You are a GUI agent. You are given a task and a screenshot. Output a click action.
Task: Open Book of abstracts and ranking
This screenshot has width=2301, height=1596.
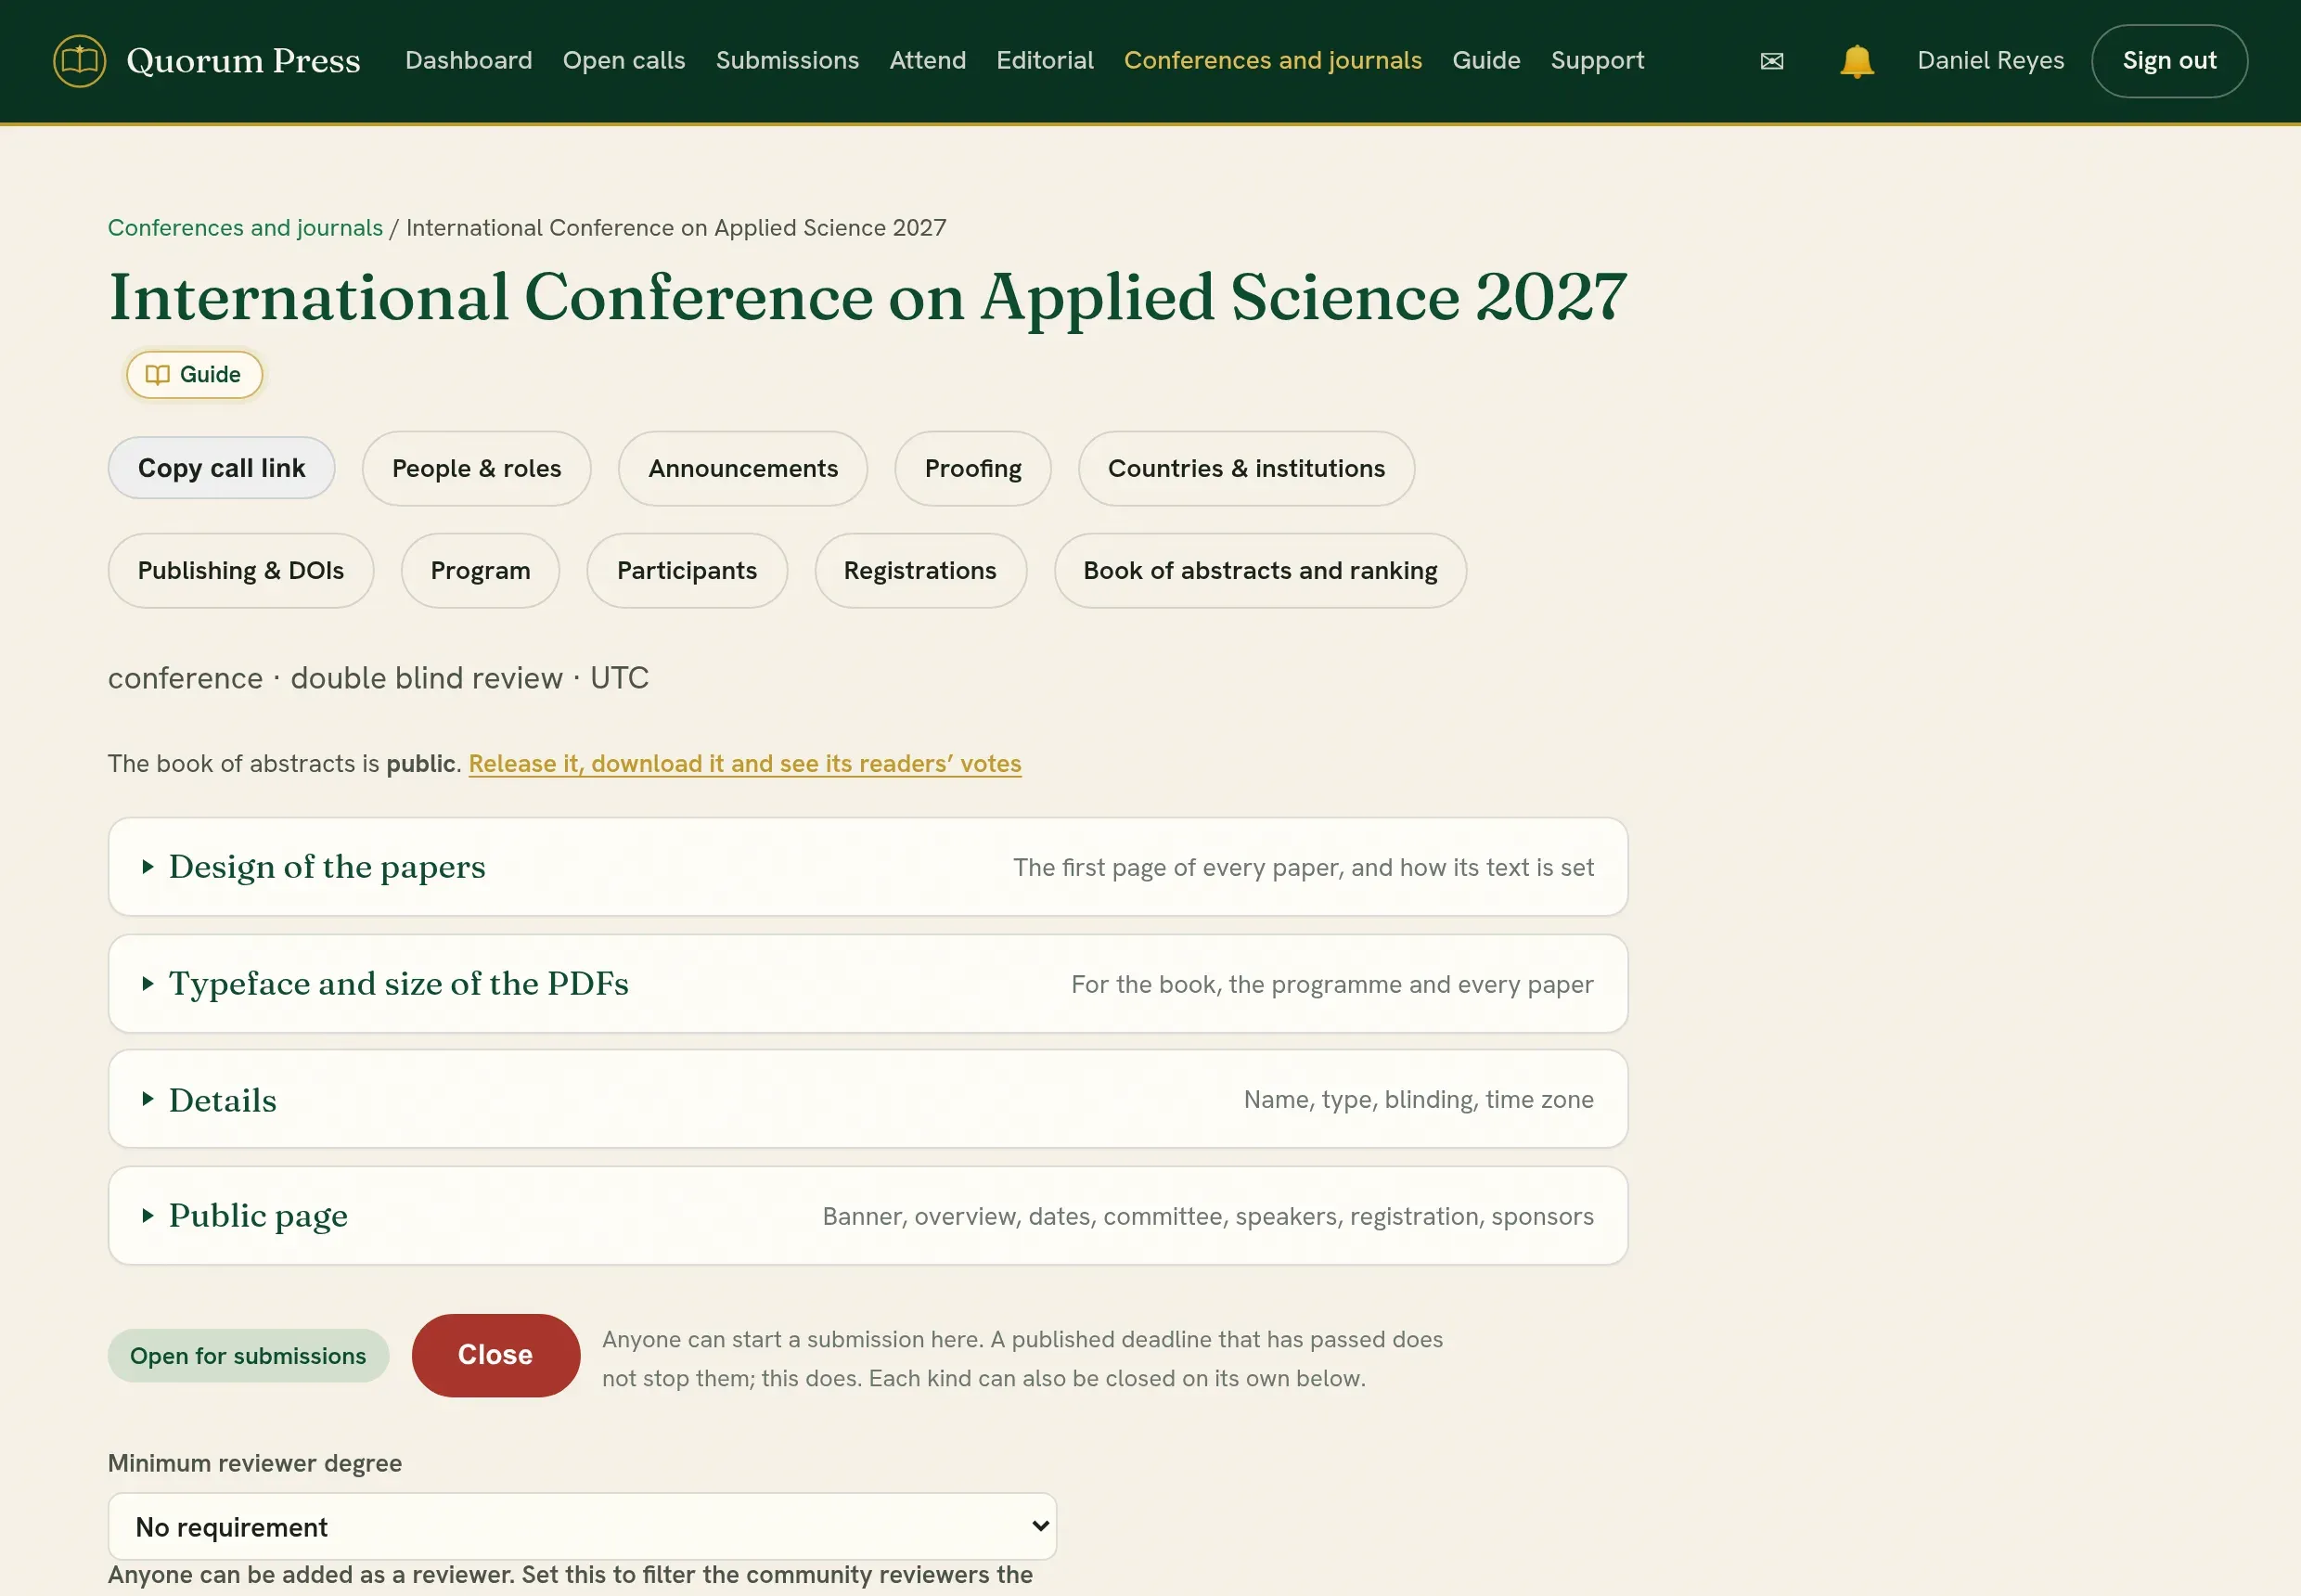point(1260,570)
